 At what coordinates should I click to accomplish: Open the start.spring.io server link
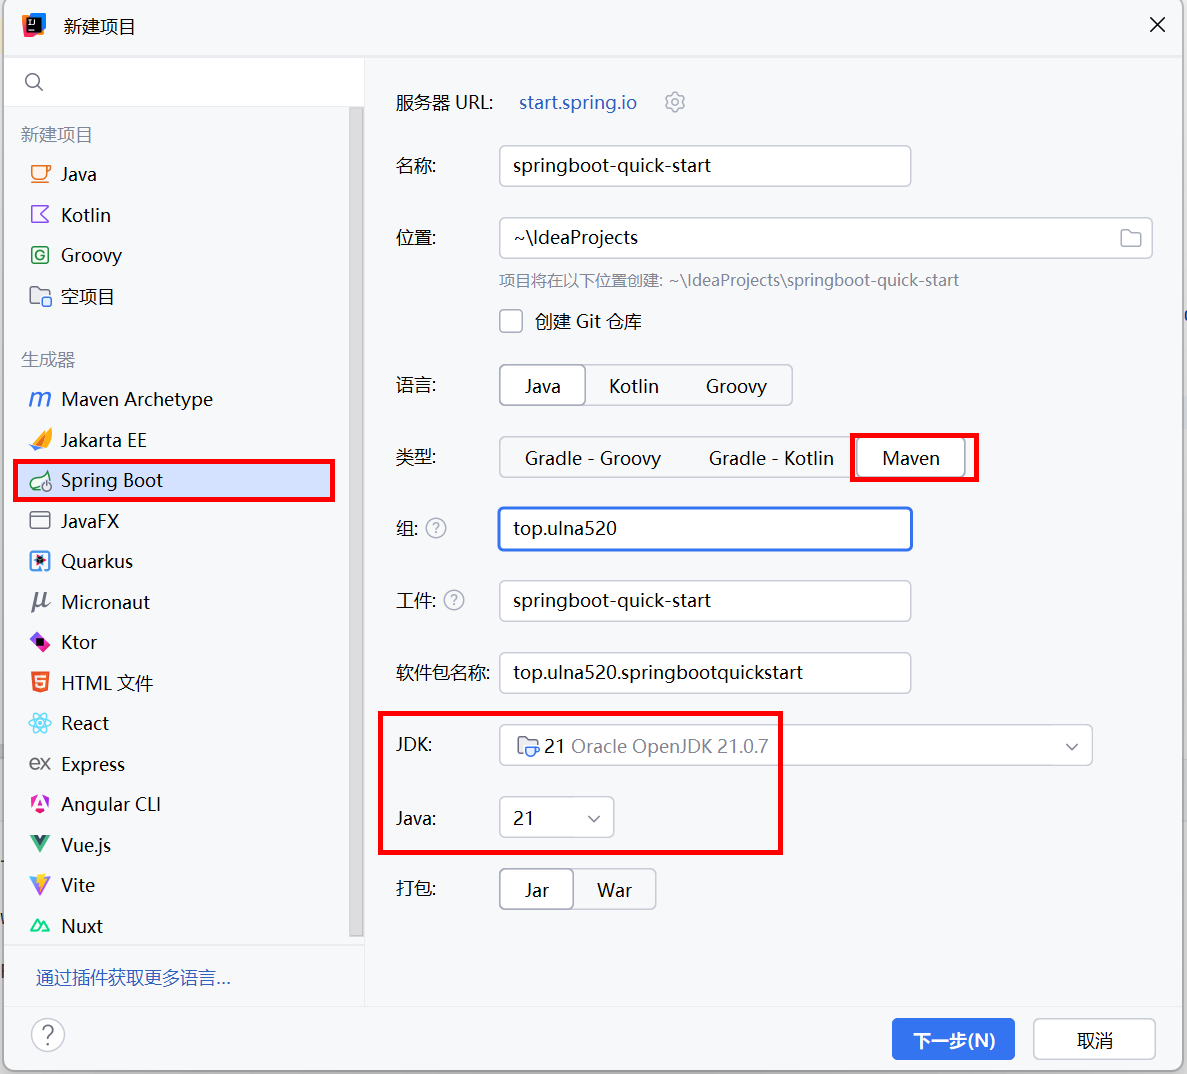pyautogui.click(x=577, y=102)
